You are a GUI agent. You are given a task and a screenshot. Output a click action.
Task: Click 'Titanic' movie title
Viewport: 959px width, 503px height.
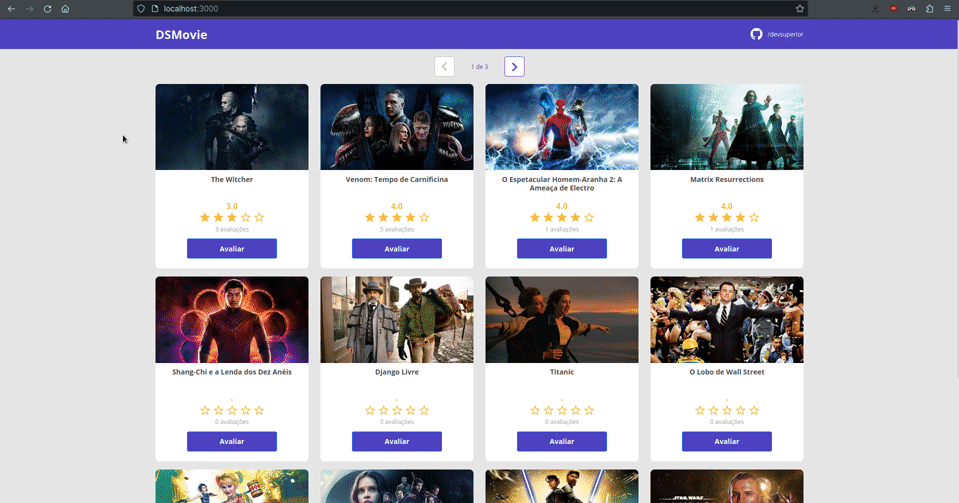point(562,372)
